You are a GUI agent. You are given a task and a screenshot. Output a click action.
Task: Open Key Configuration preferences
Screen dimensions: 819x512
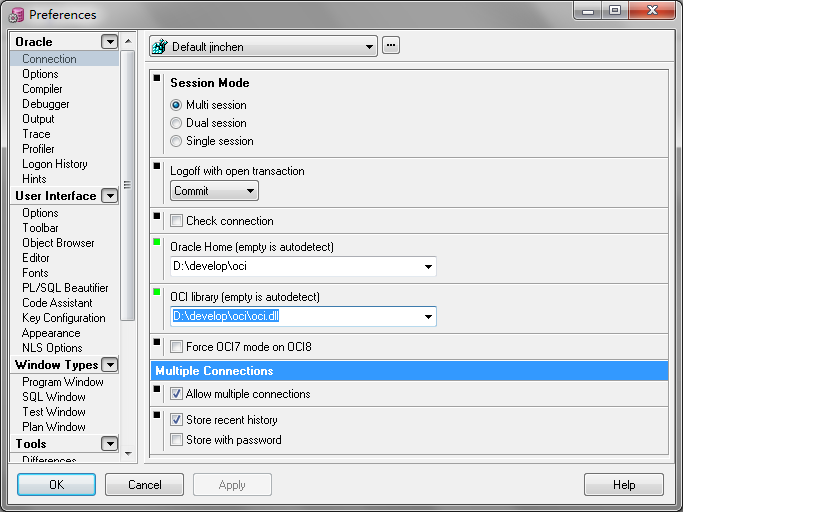point(64,318)
